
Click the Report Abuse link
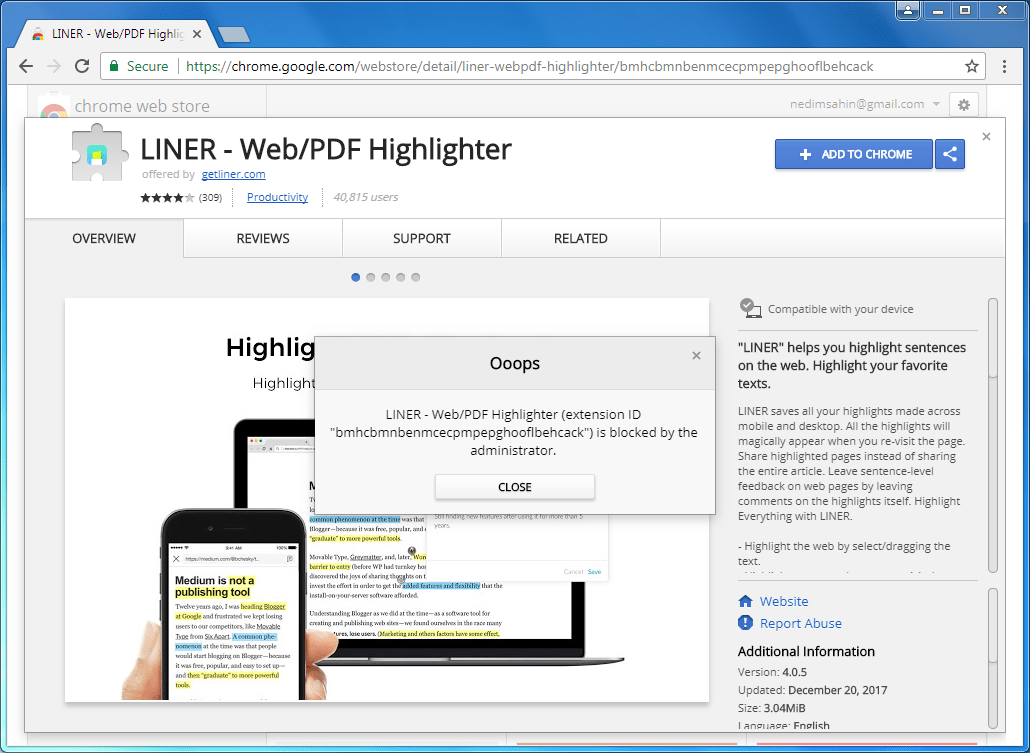click(800, 623)
